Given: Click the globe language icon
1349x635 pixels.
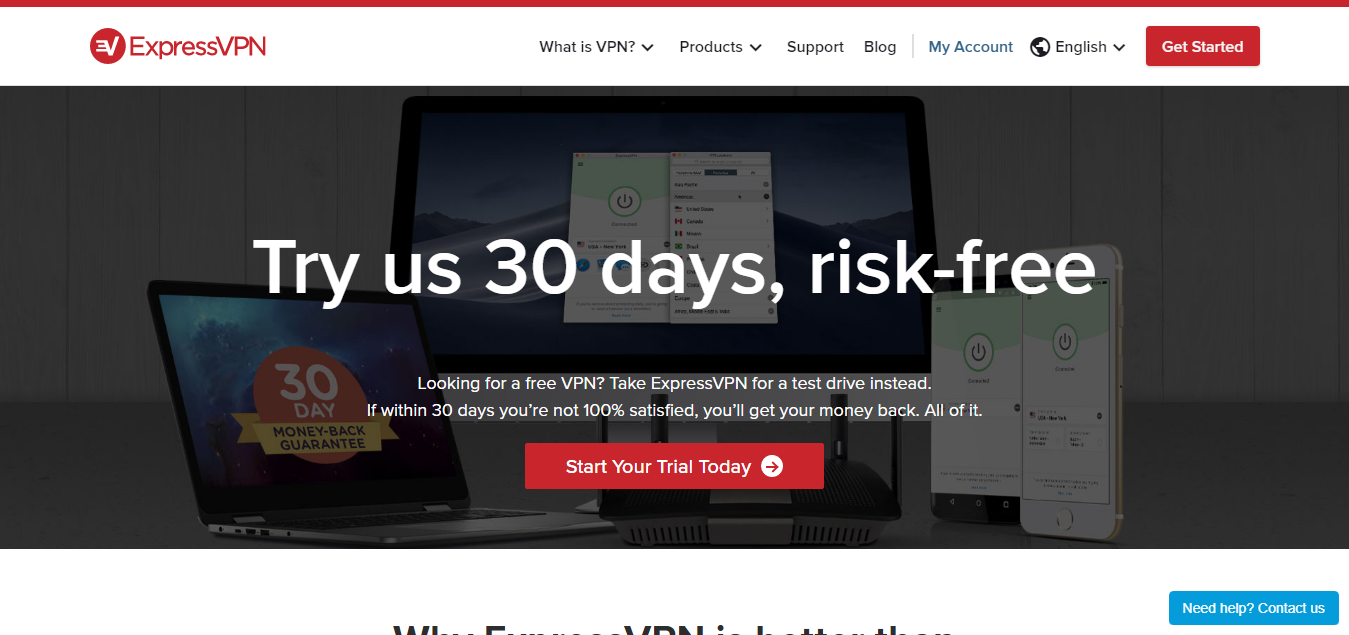Looking at the screenshot, I should (x=1040, y=47).
